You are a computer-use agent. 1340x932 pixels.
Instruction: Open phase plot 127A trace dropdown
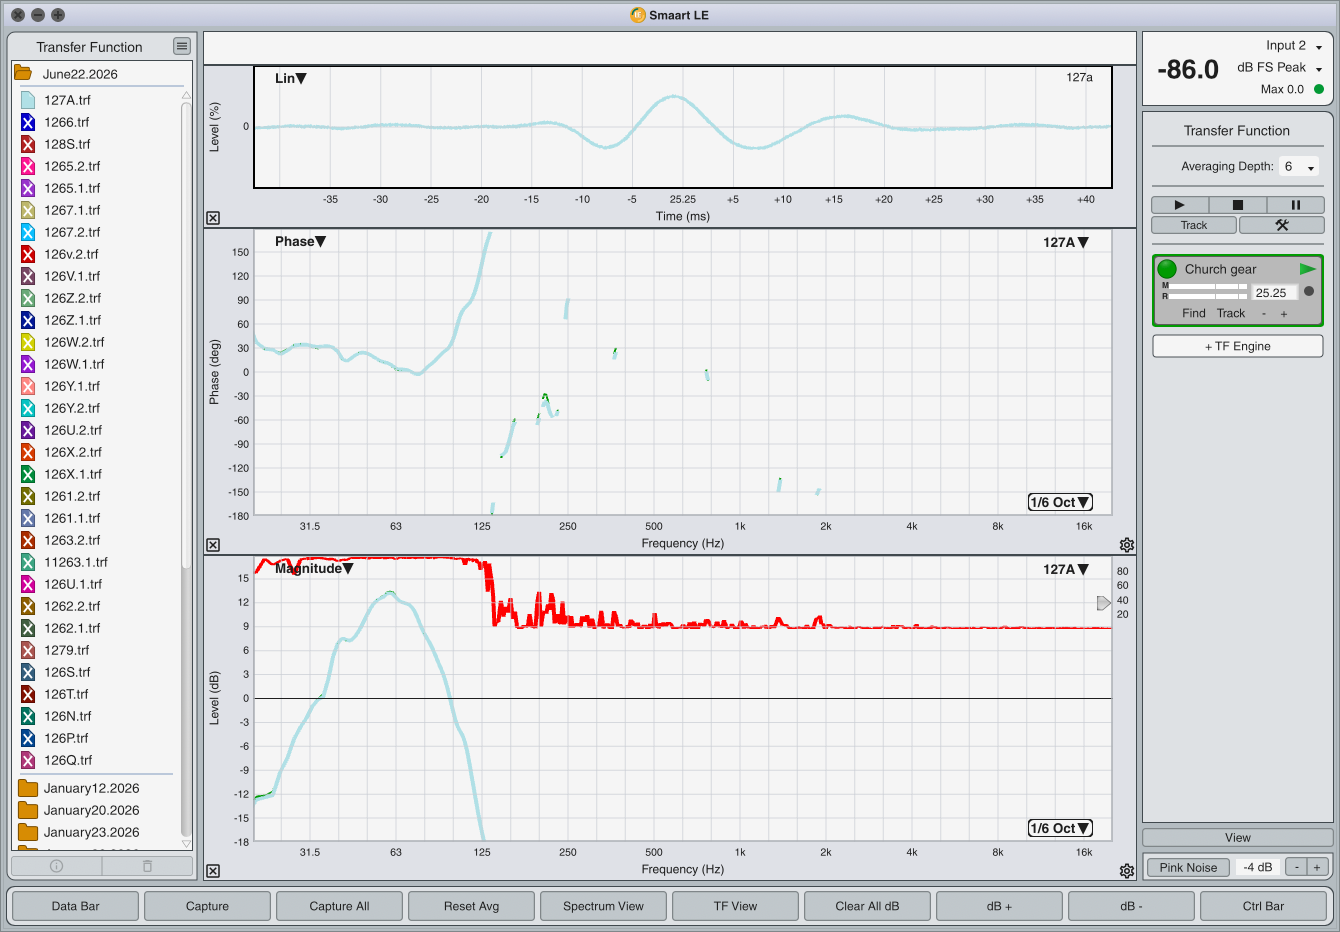(x=1066, y=242)
